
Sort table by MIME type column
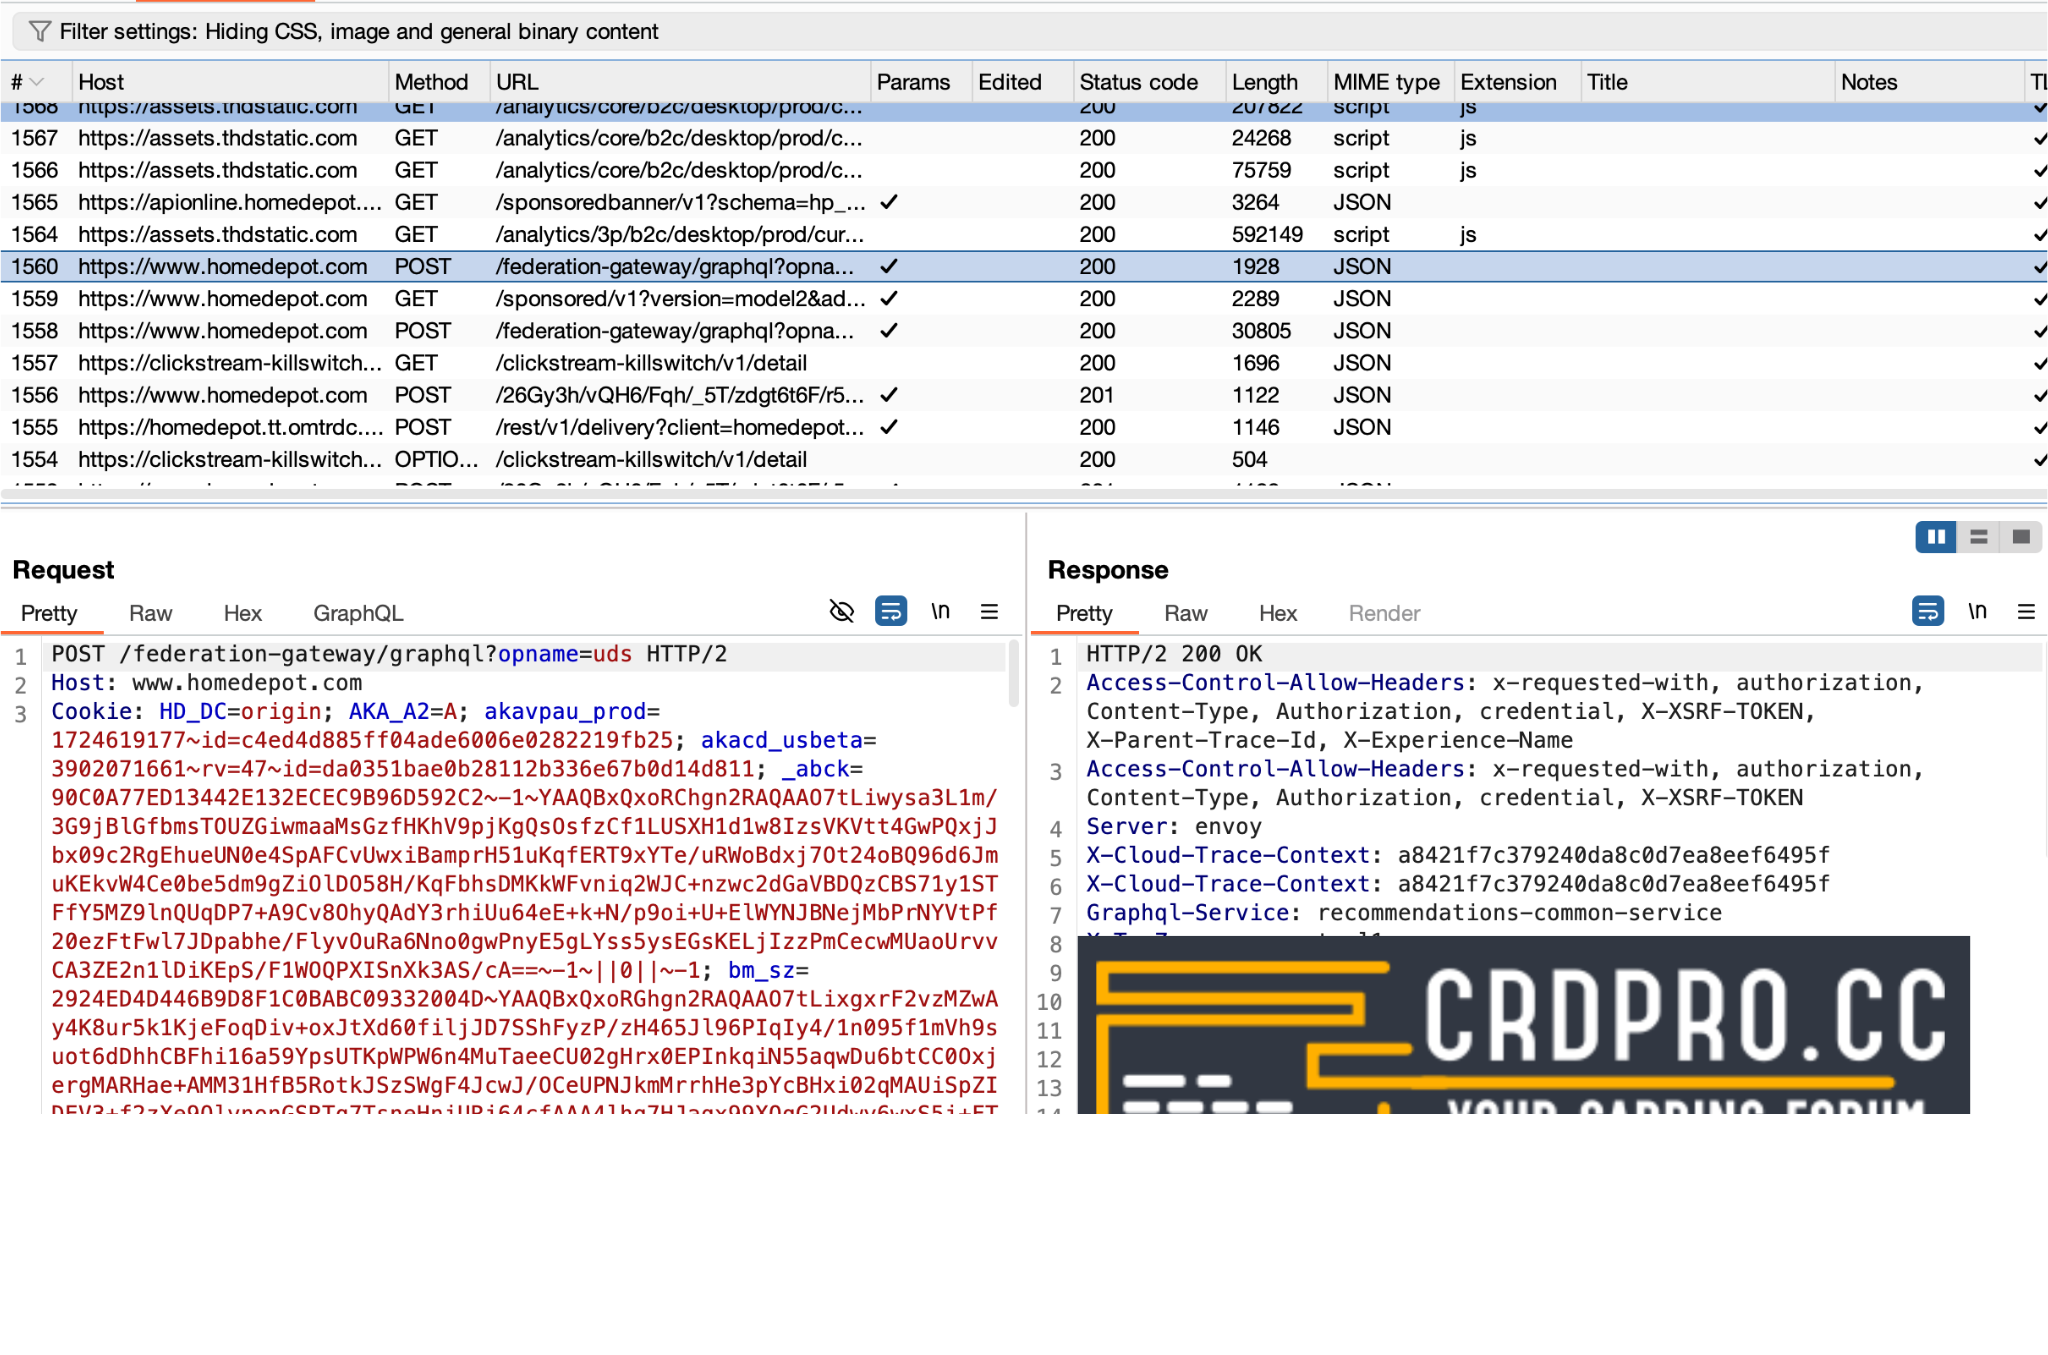pyautogui.click(x=1390, y=82)
